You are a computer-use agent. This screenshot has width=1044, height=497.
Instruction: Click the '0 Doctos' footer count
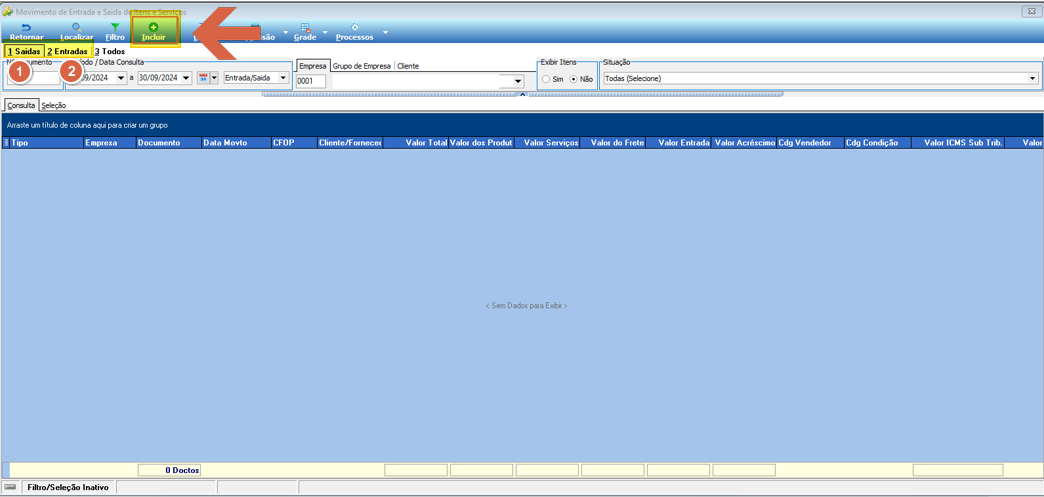coord(169,470)
